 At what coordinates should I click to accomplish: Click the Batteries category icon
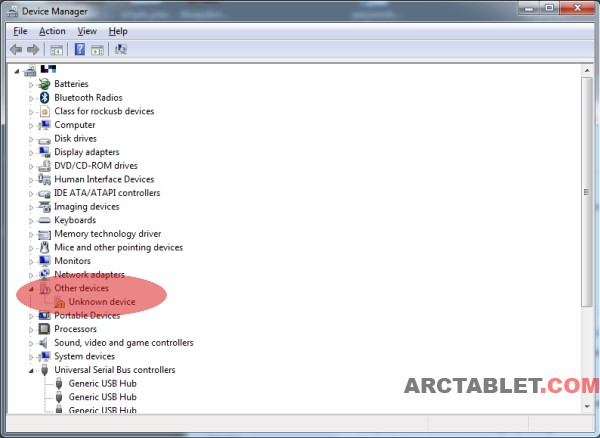[x=44, y=84]
